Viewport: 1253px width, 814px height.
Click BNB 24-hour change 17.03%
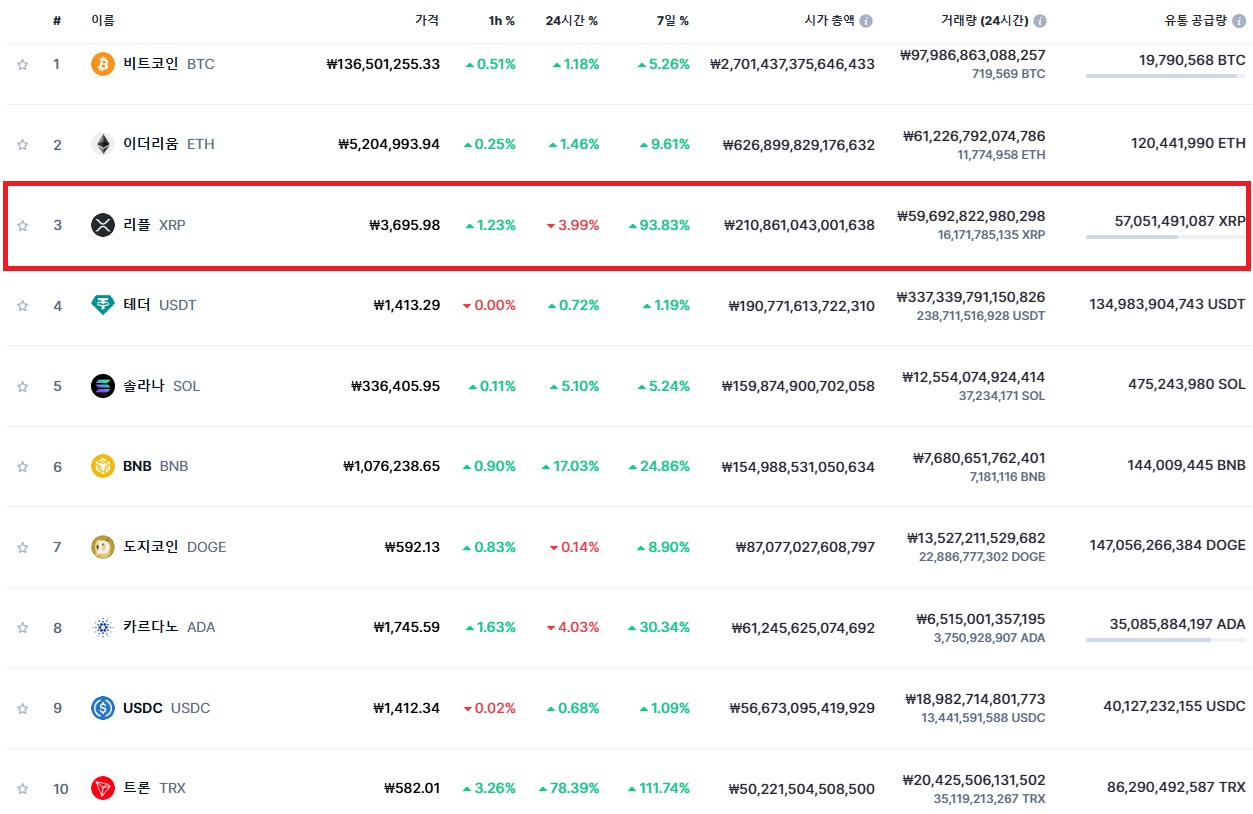[x=570, y=466]
